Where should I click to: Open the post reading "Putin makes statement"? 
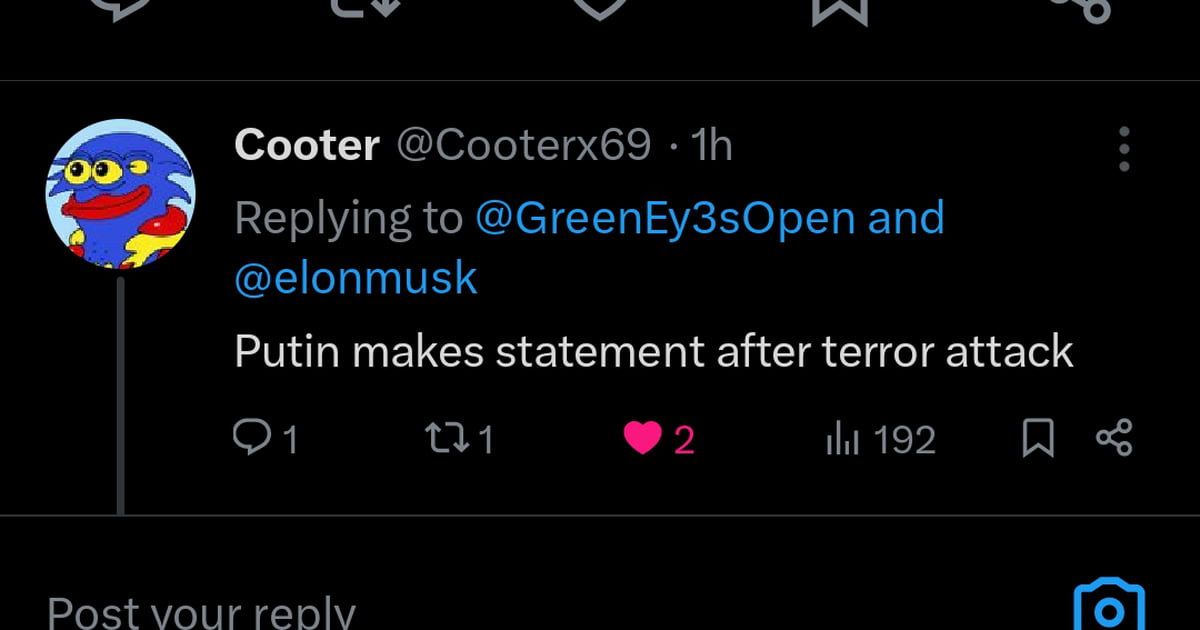(x=653, y=352)
